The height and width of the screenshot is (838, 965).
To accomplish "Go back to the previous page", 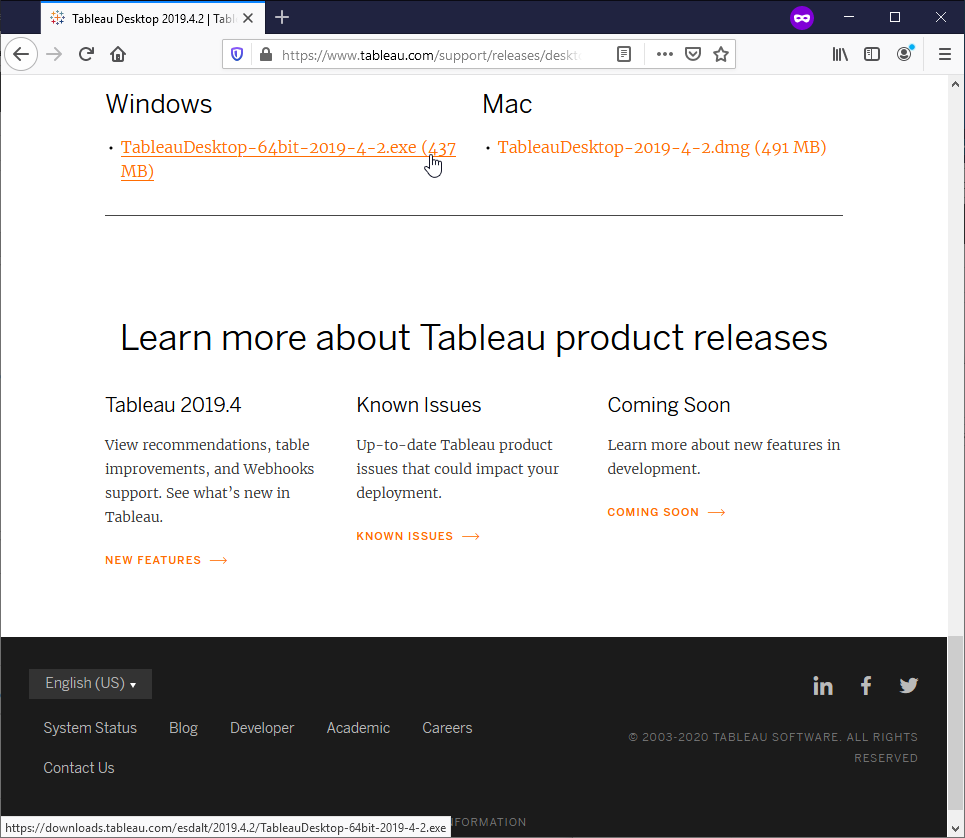I will (21, 55).
